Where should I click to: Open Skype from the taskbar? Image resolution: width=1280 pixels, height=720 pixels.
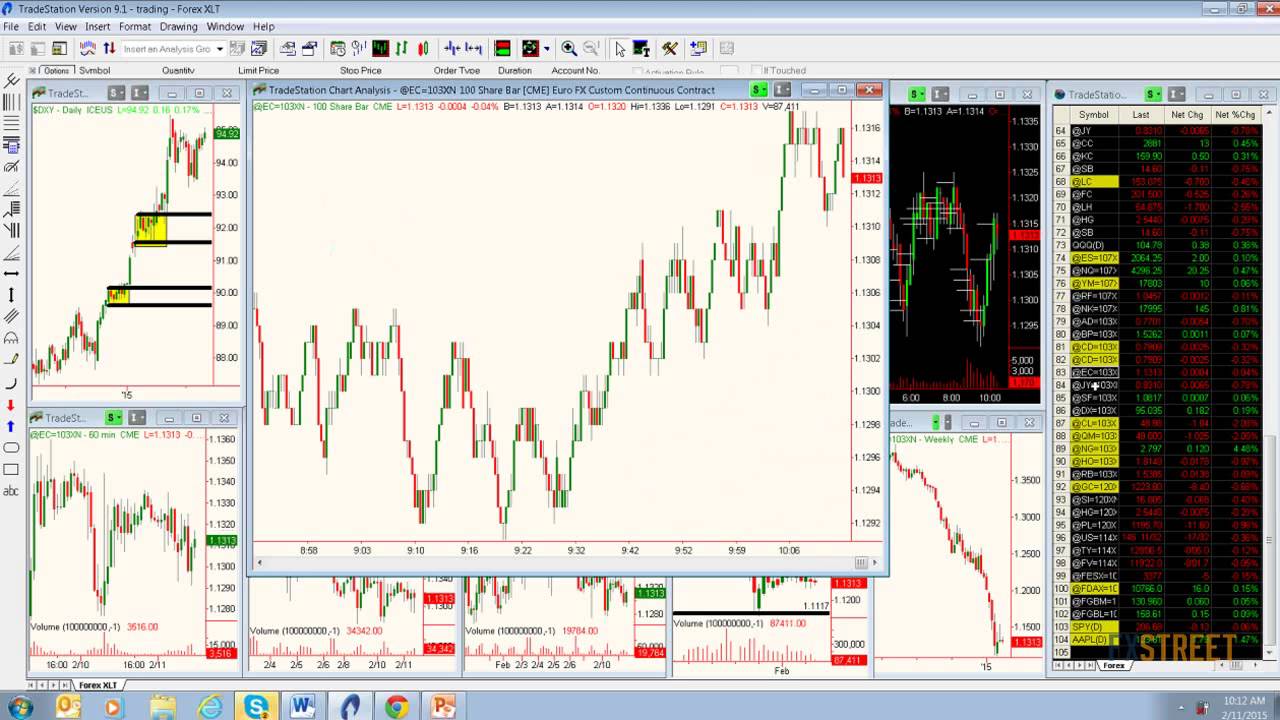256,707
